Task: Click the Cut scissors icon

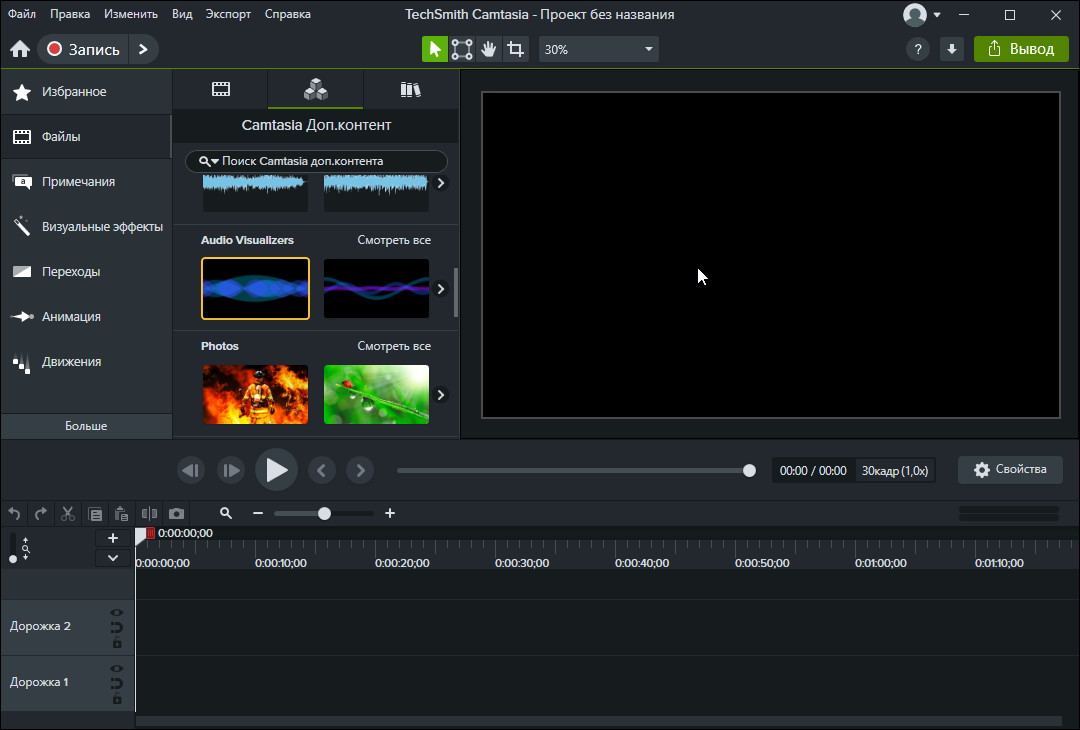Action: pos(68,514)
